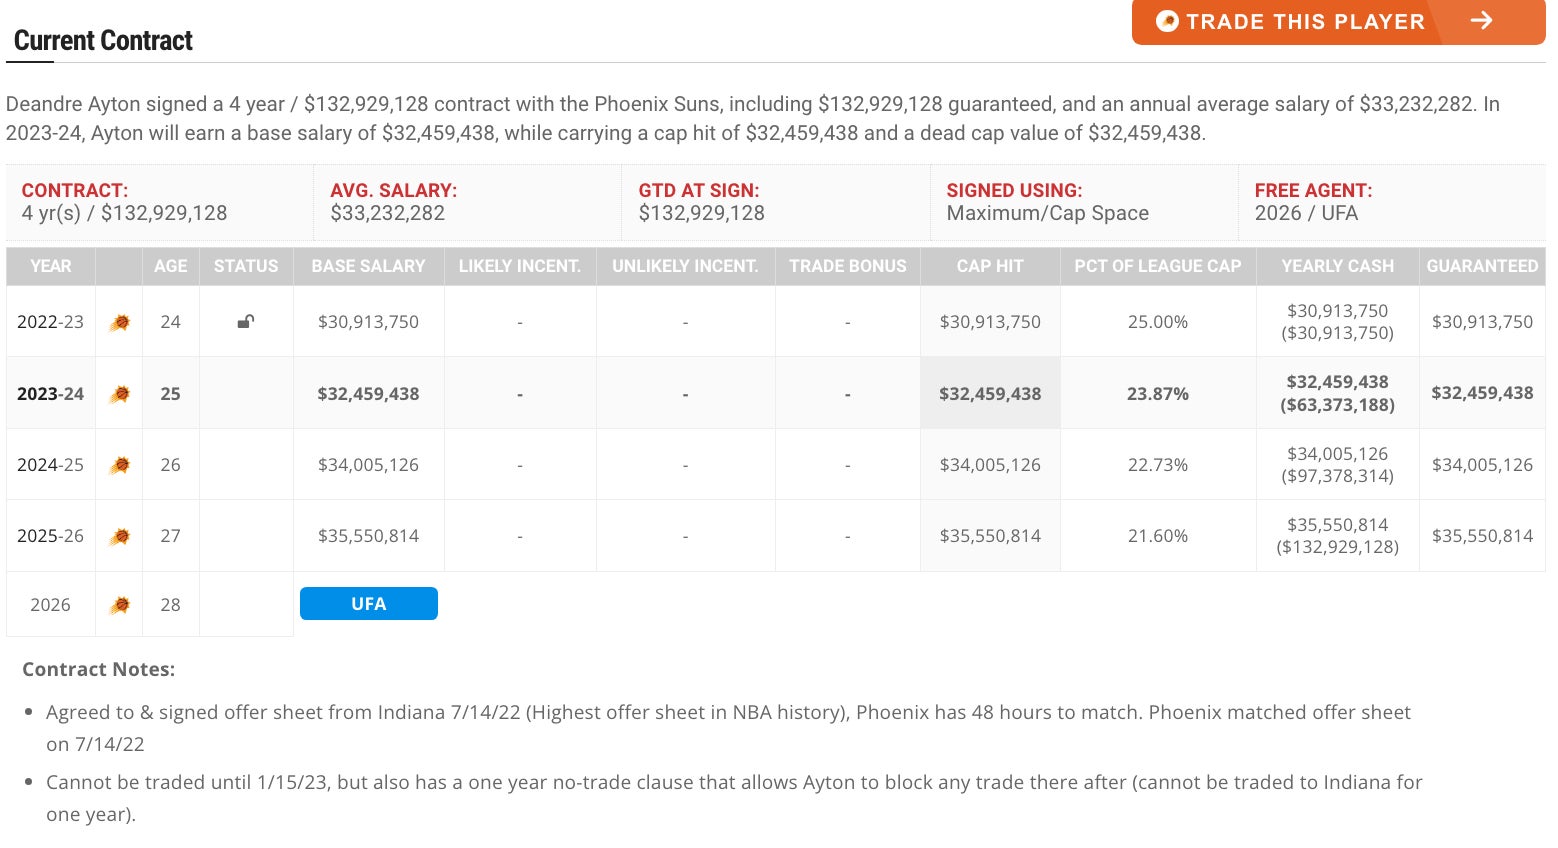Click the unlocked padlock status icon

[x=245, y=321]
